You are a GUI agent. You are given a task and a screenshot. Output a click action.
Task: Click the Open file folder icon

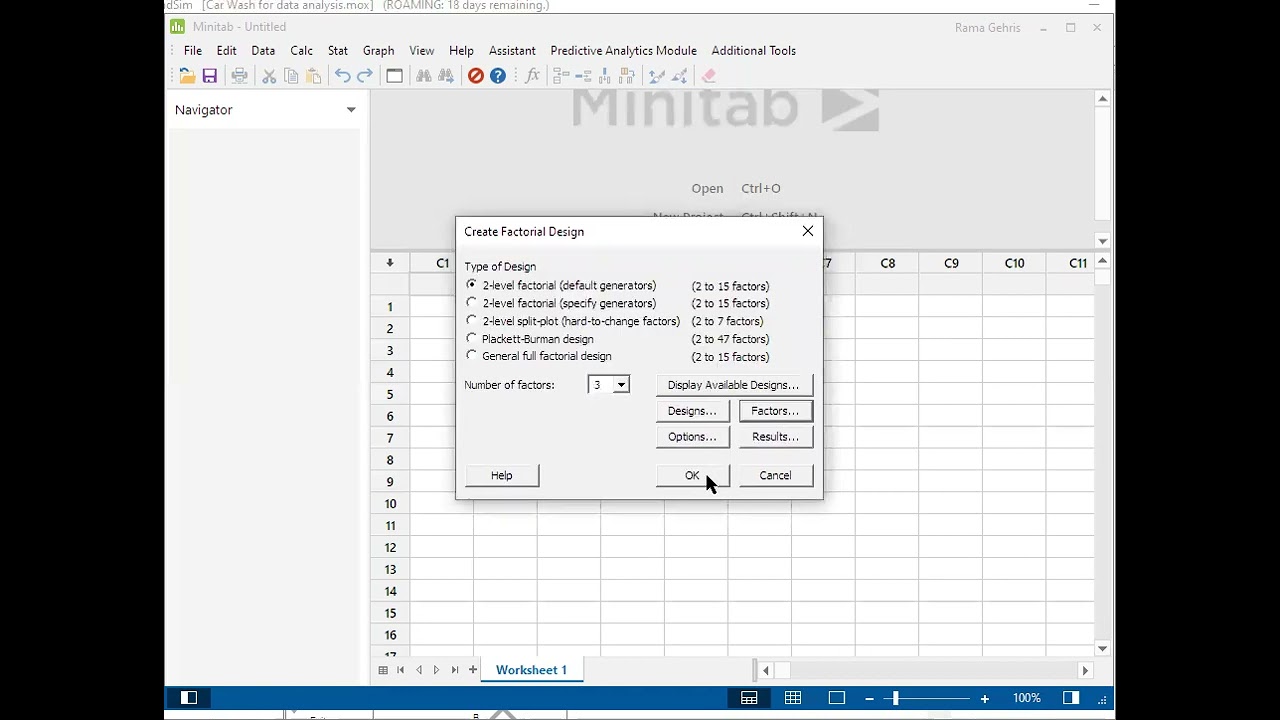click(x=187, y=76)
